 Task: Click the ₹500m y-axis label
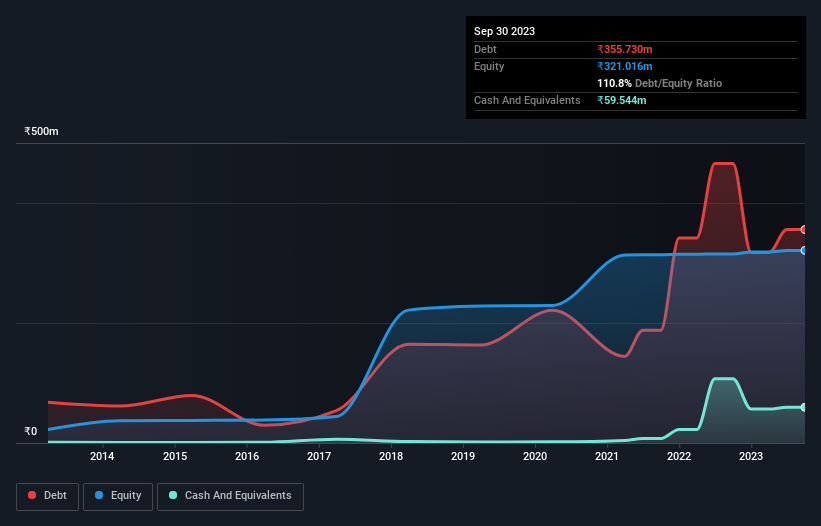pyautogui.click(x=41, y=131)
